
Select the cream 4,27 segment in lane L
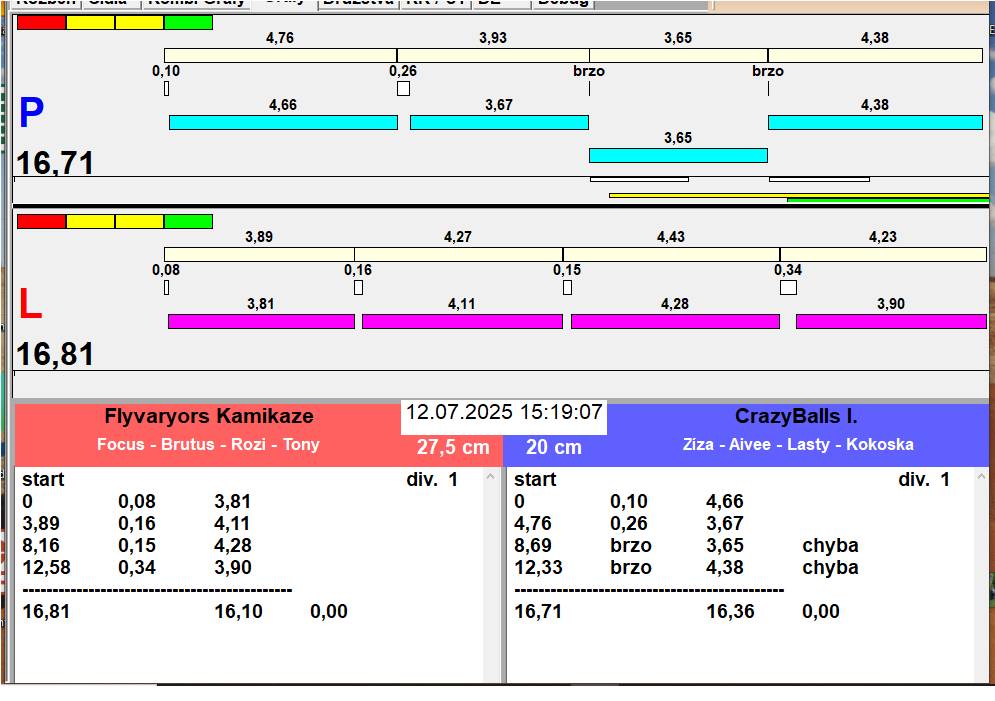(458, 254)
